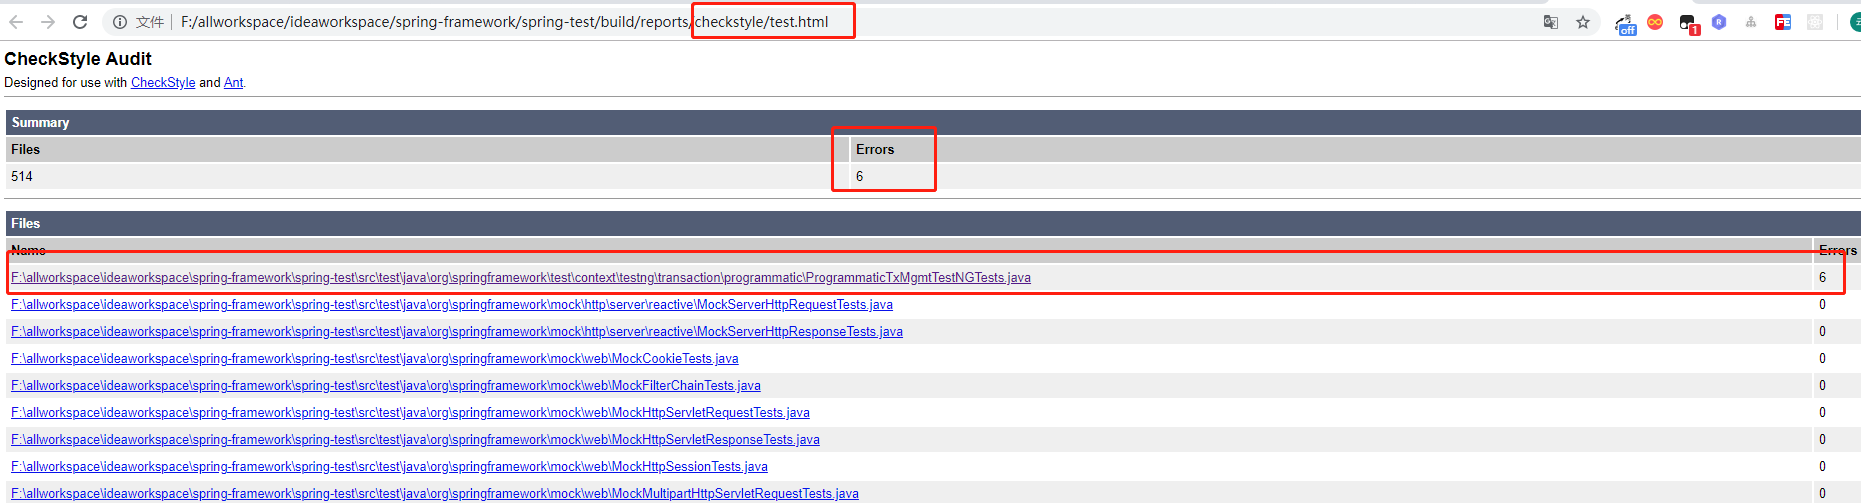Click the error count '0' for MockServerHttpResponseTests
Screen dimensions: 1861x503
pyautogui.click(x=1822, y=332)
